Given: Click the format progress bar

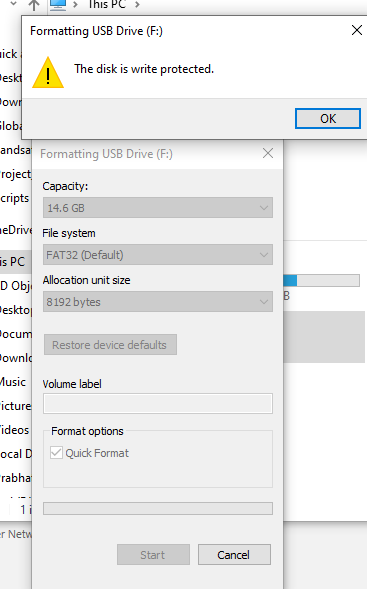Looking at the screenshot, I should pos(158,509).
